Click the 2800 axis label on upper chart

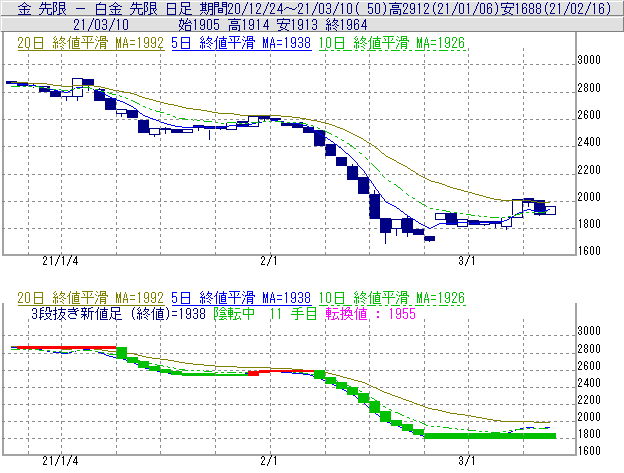click(x=589, y=88)
